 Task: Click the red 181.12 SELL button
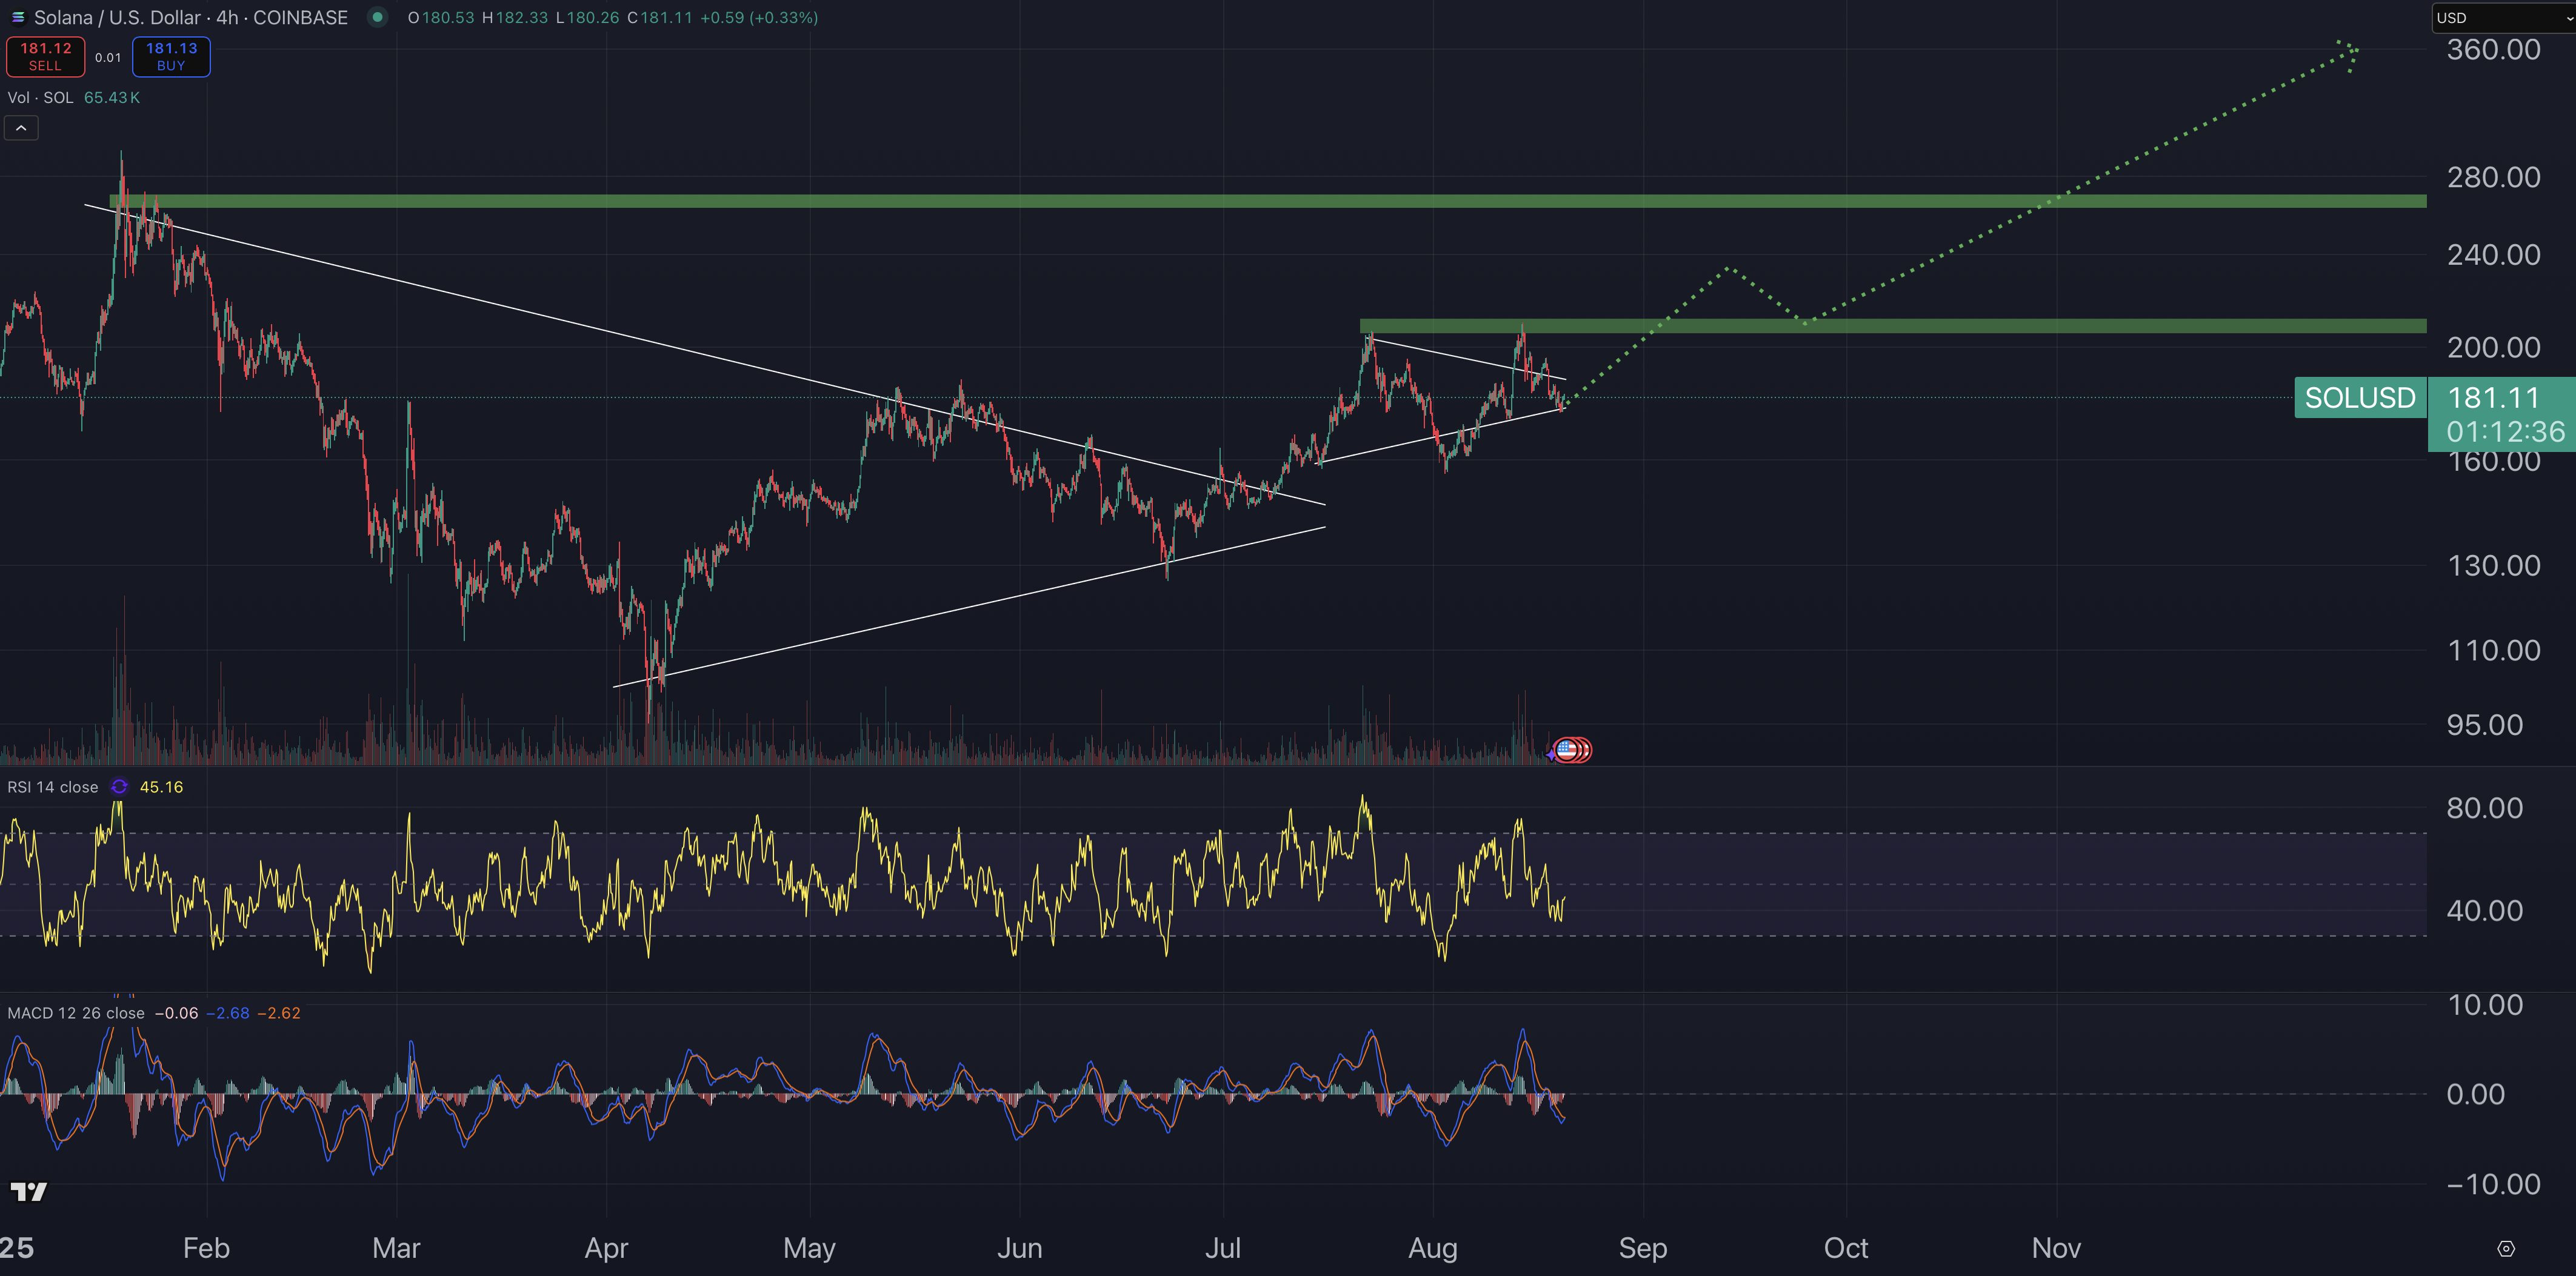[x=45, y=57]
